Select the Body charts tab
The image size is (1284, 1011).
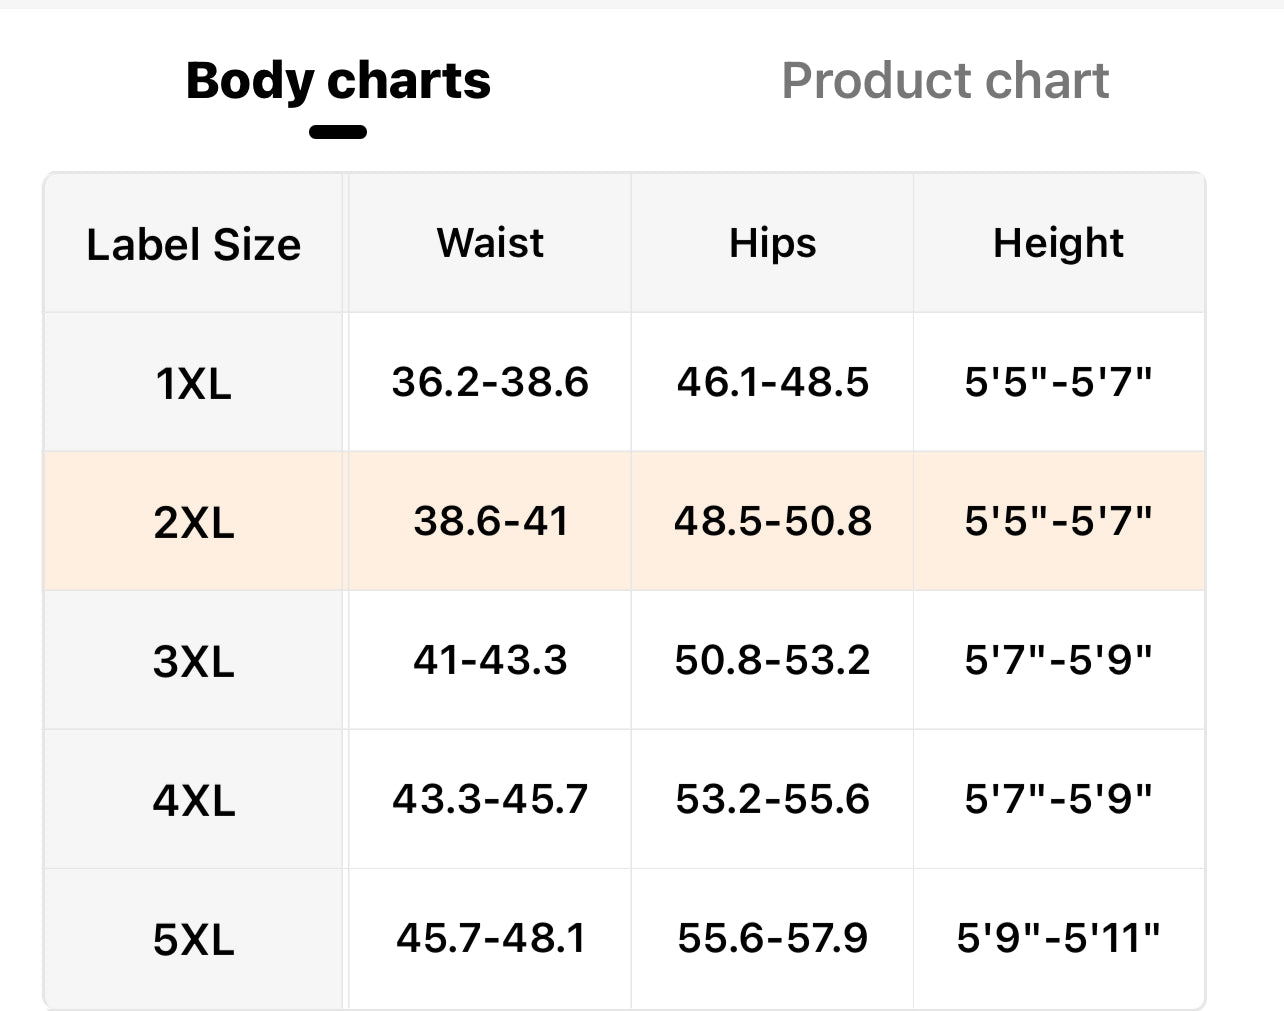point(338,81)
